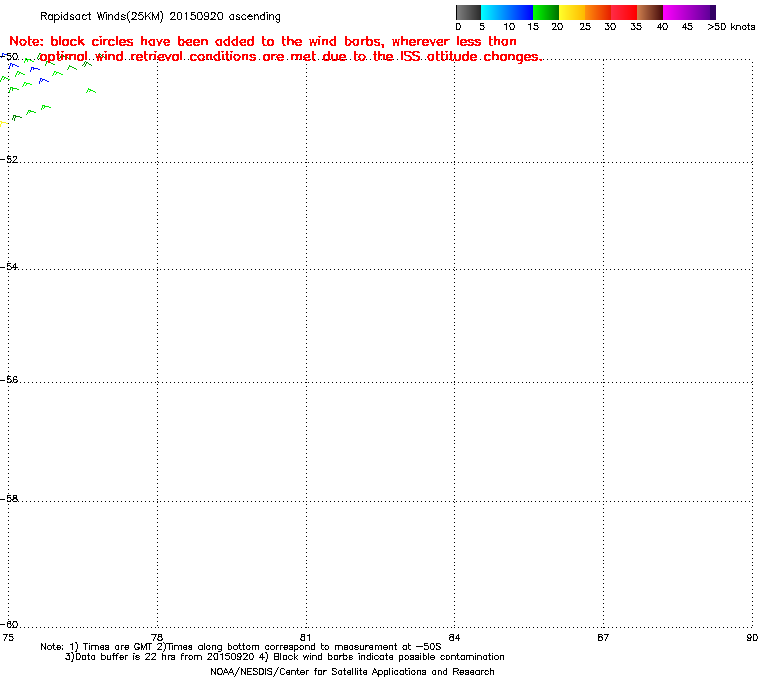Click the '25' label under the color scale
This screenshot has width=760, height=688.
tap(585, 27)
